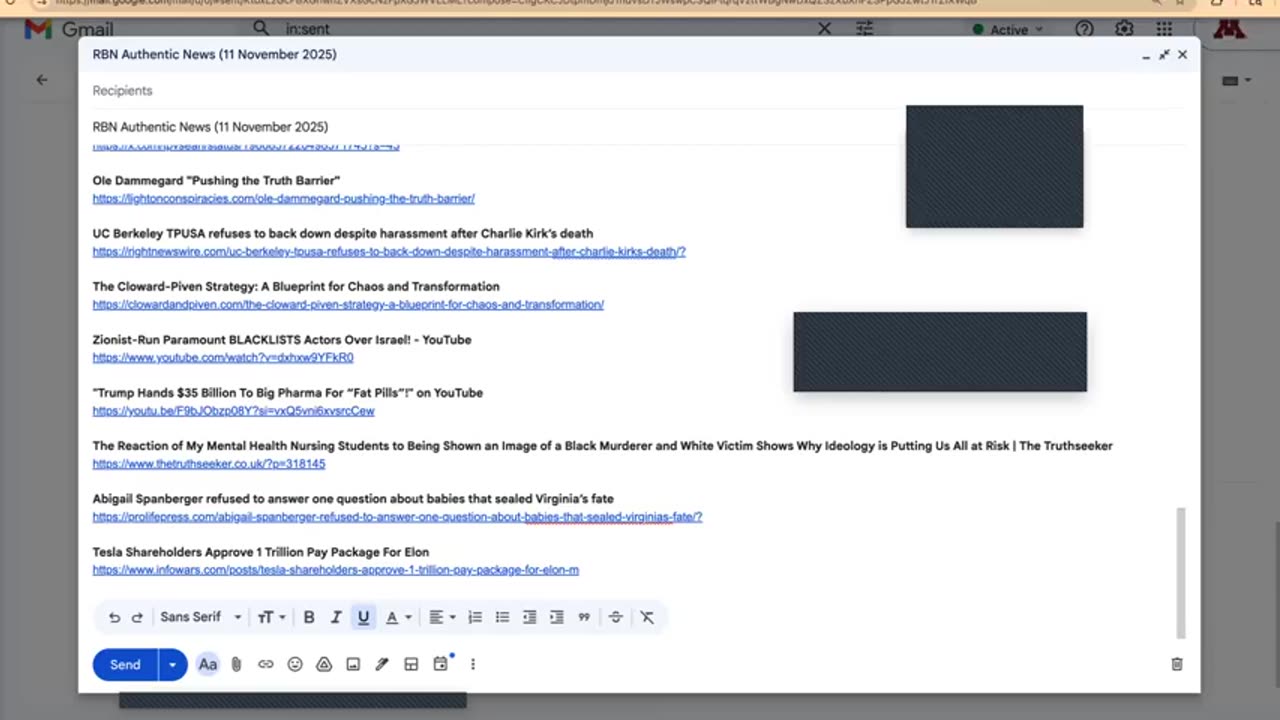Open the text alignment dropdown
Image resolution: width=1280 pixels, height=720 pixels.
coord(441,618)
